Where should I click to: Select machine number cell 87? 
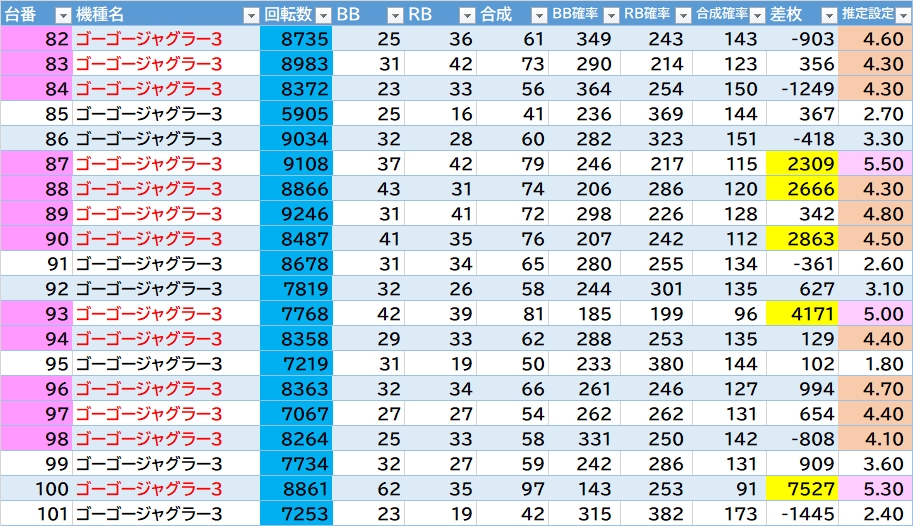pyautogui.click(x=36, y=164)
